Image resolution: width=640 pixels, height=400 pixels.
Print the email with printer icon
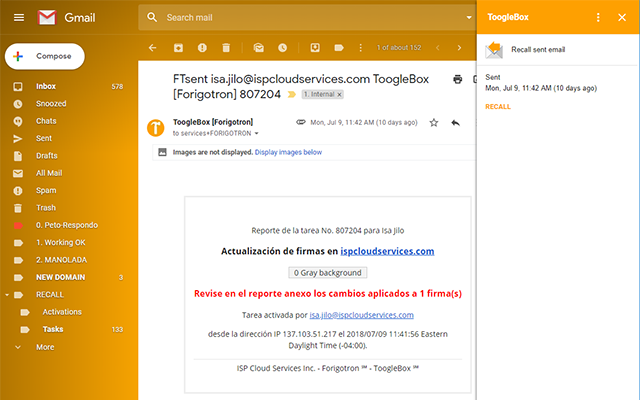point(458,79)
